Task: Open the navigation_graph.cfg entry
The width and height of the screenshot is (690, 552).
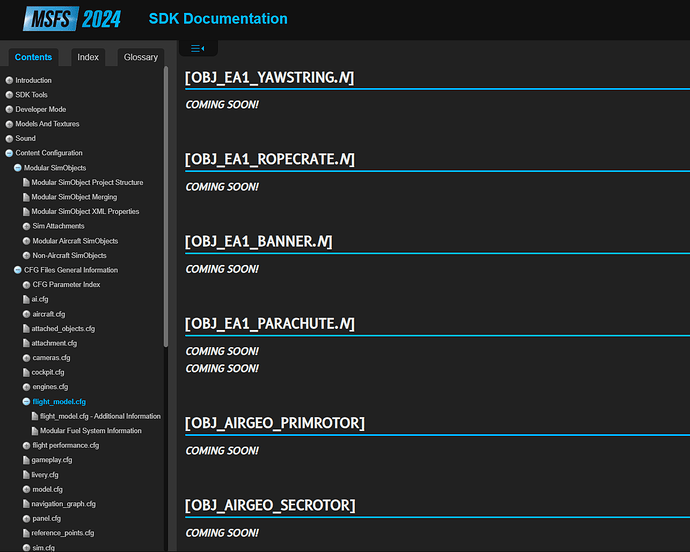Action: [x=63, y=504]
